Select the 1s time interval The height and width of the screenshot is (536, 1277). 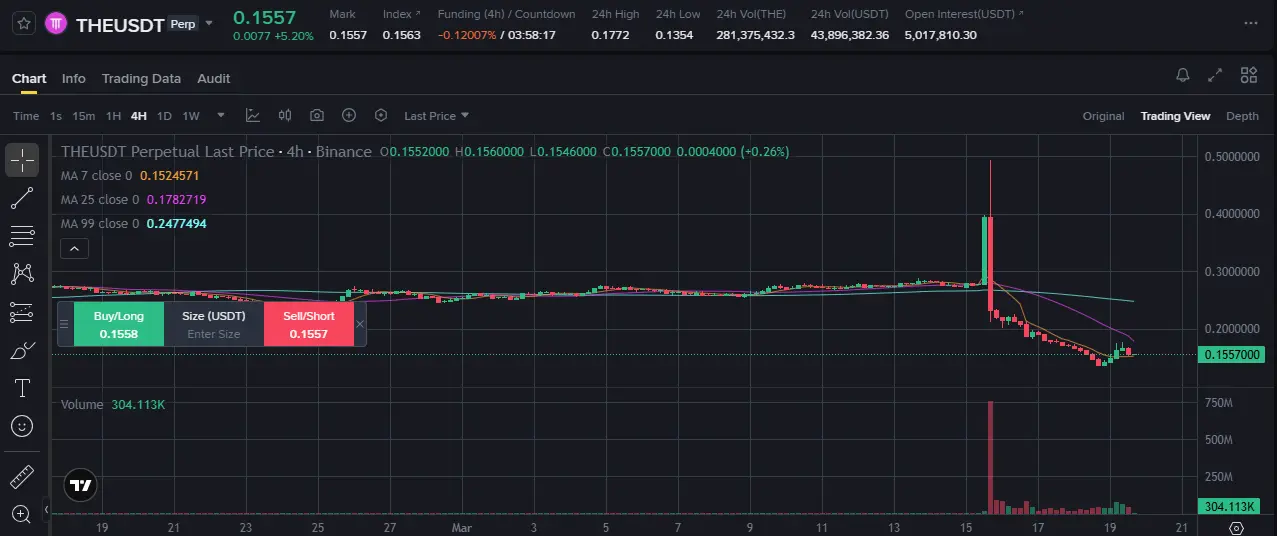coord(56,116)
